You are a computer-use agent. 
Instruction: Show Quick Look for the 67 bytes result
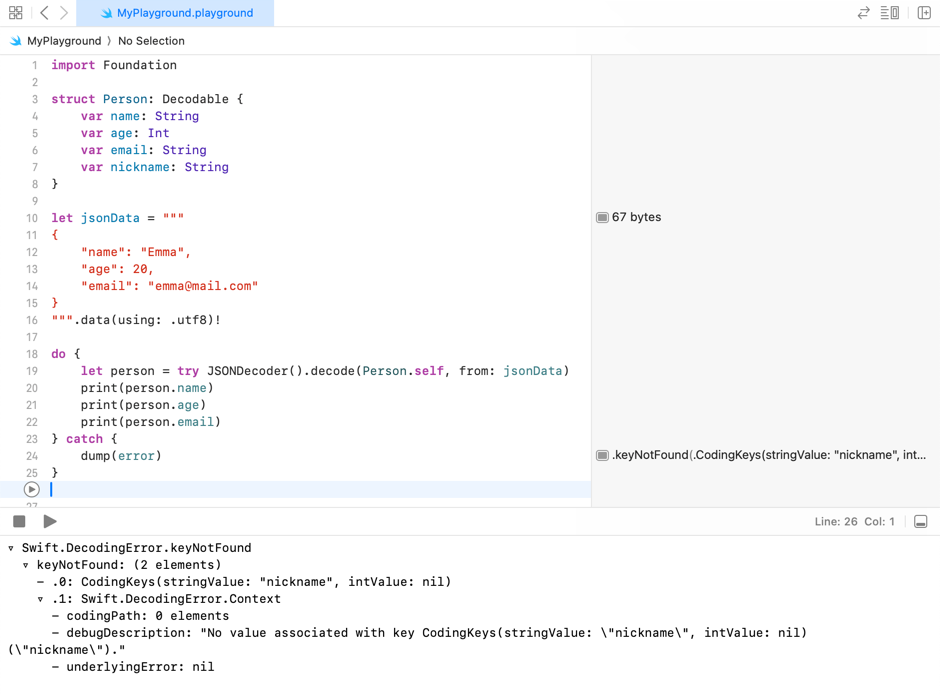(602, 217)
